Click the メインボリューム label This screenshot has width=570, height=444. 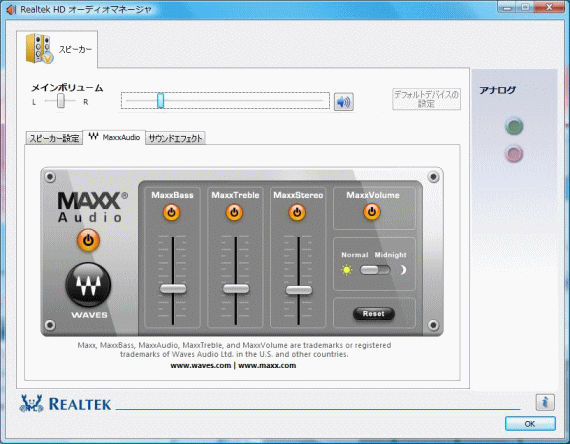pos(67,88)
